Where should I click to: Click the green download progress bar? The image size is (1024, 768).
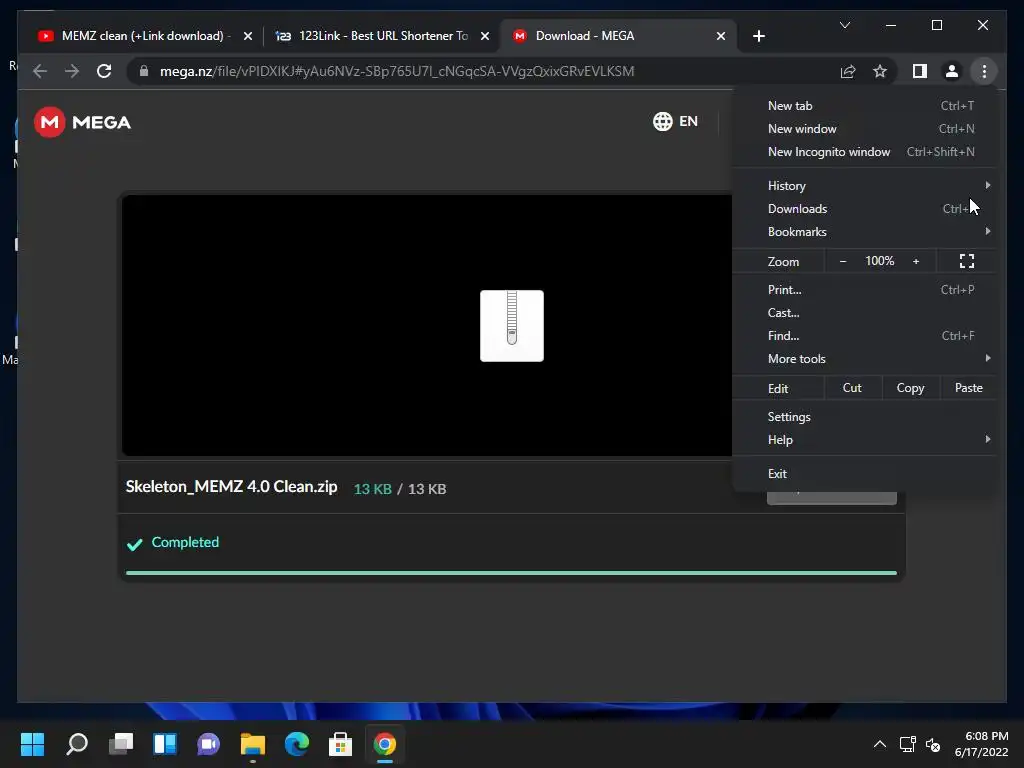tap(511, 573)
